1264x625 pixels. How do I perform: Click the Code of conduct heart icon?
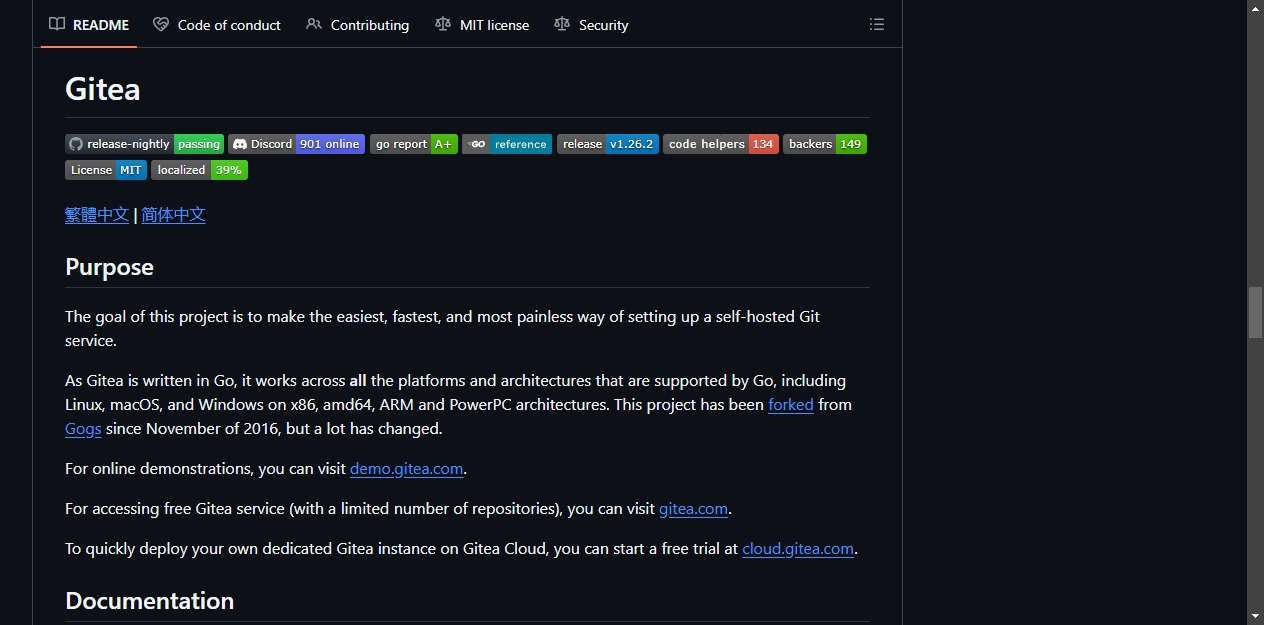161,24
